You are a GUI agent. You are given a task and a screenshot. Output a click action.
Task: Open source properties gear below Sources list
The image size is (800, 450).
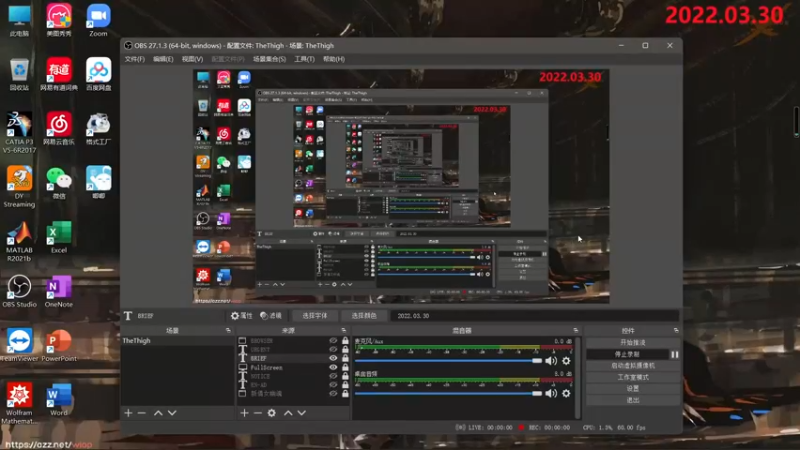pyautogui.click(x=272, y=413)
